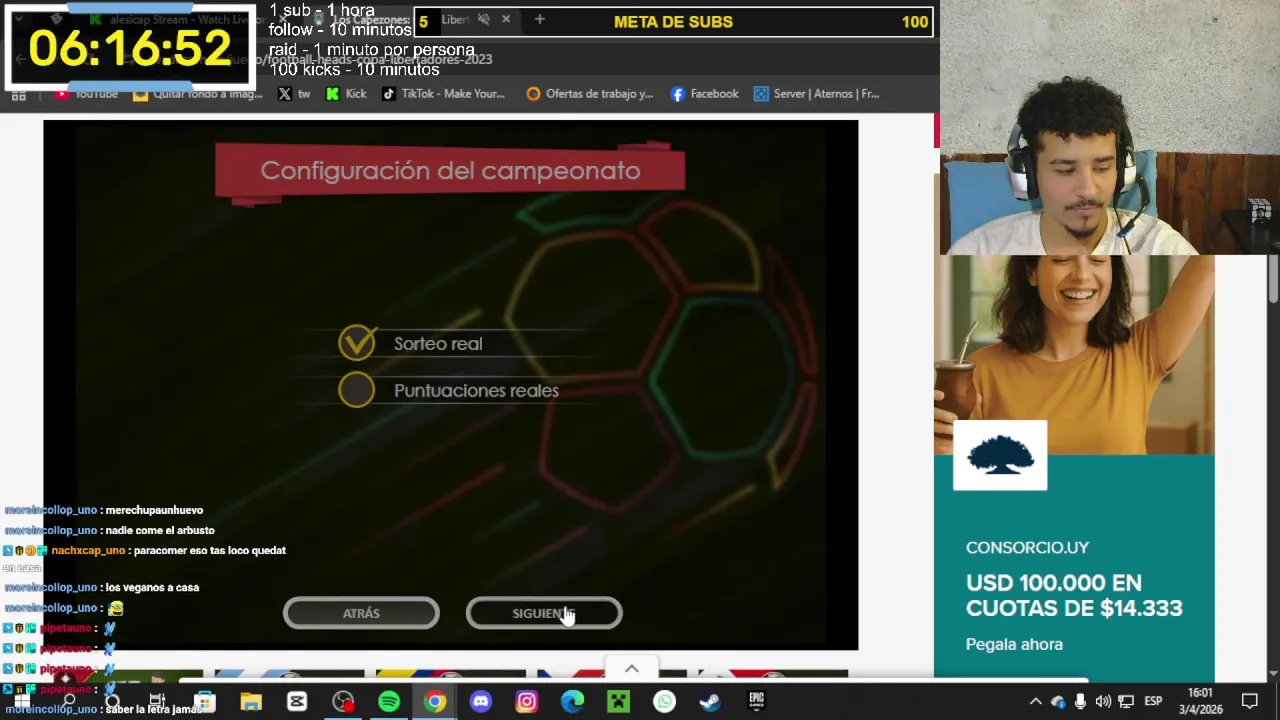Open Instagram from the taskbar
The image size is (1280, 720).
point(526,702)
